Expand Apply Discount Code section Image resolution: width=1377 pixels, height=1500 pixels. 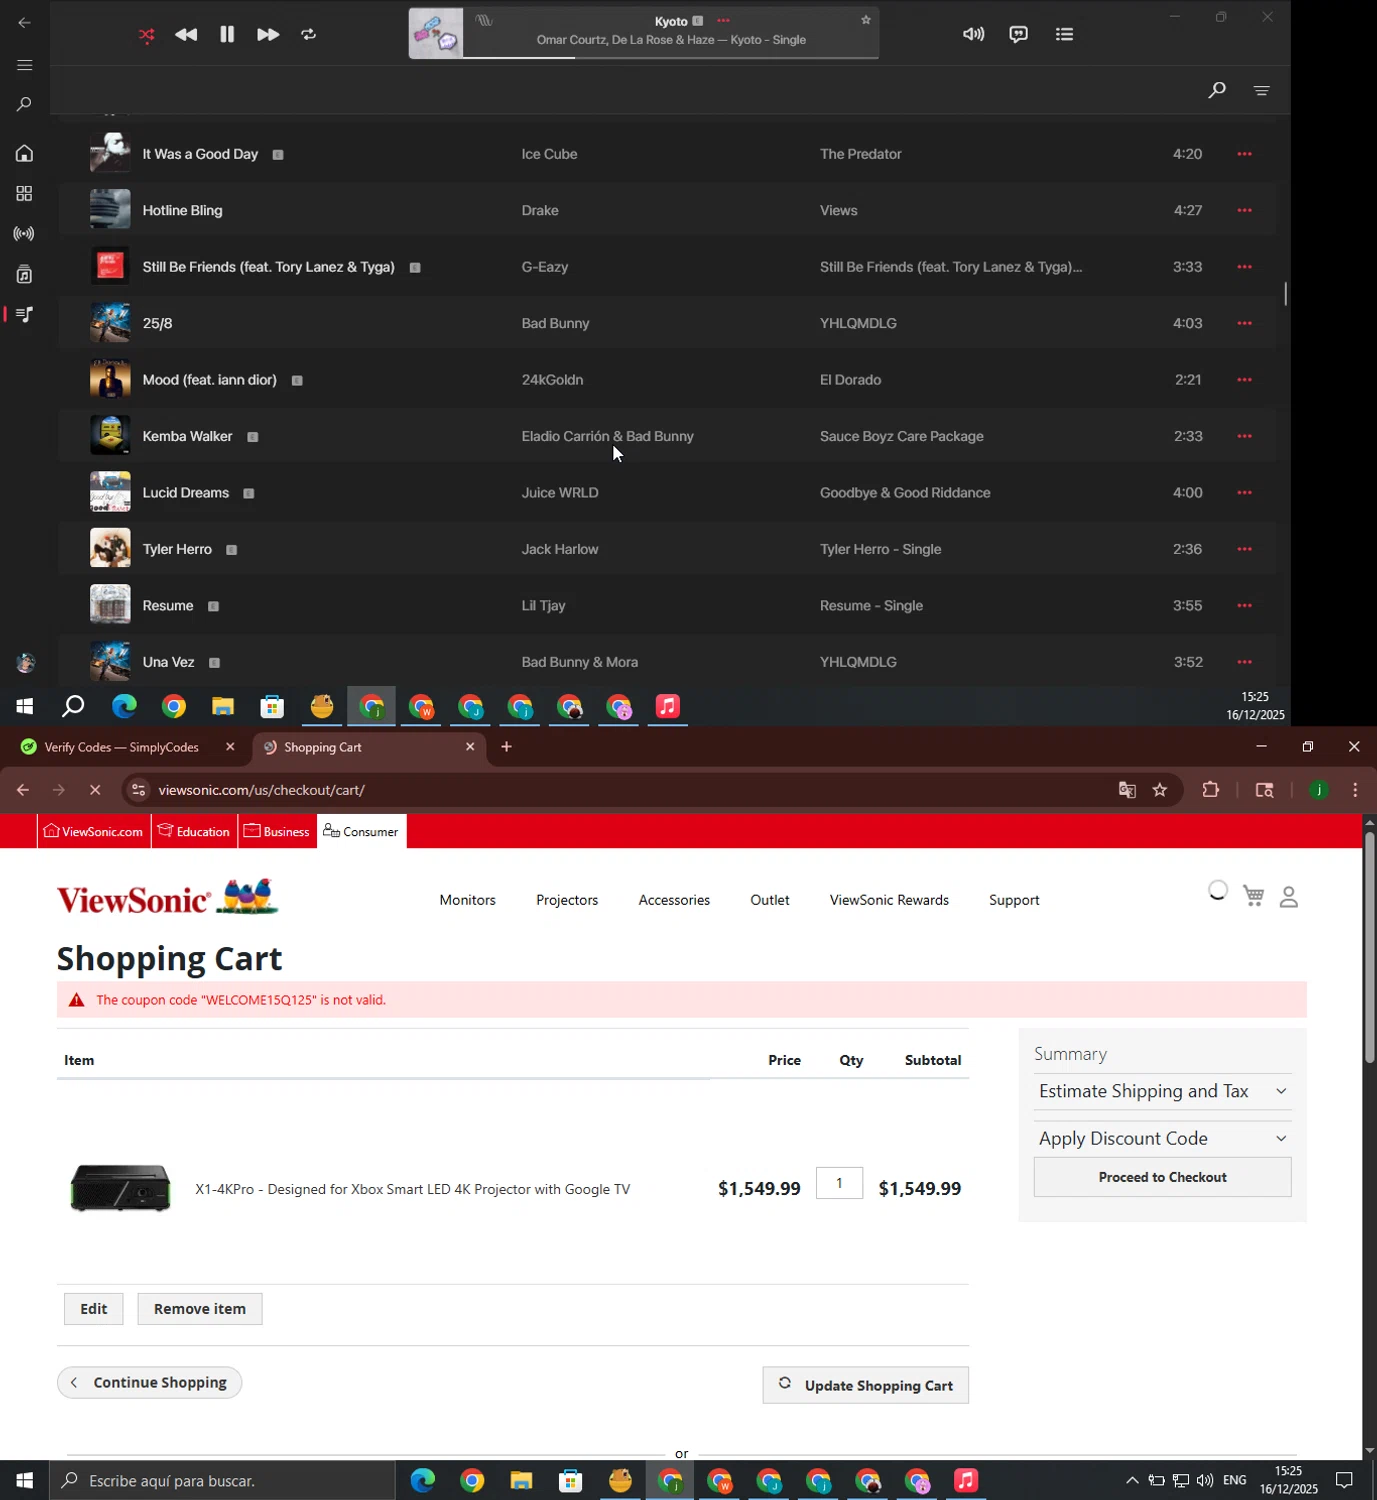[1162, 1138]
